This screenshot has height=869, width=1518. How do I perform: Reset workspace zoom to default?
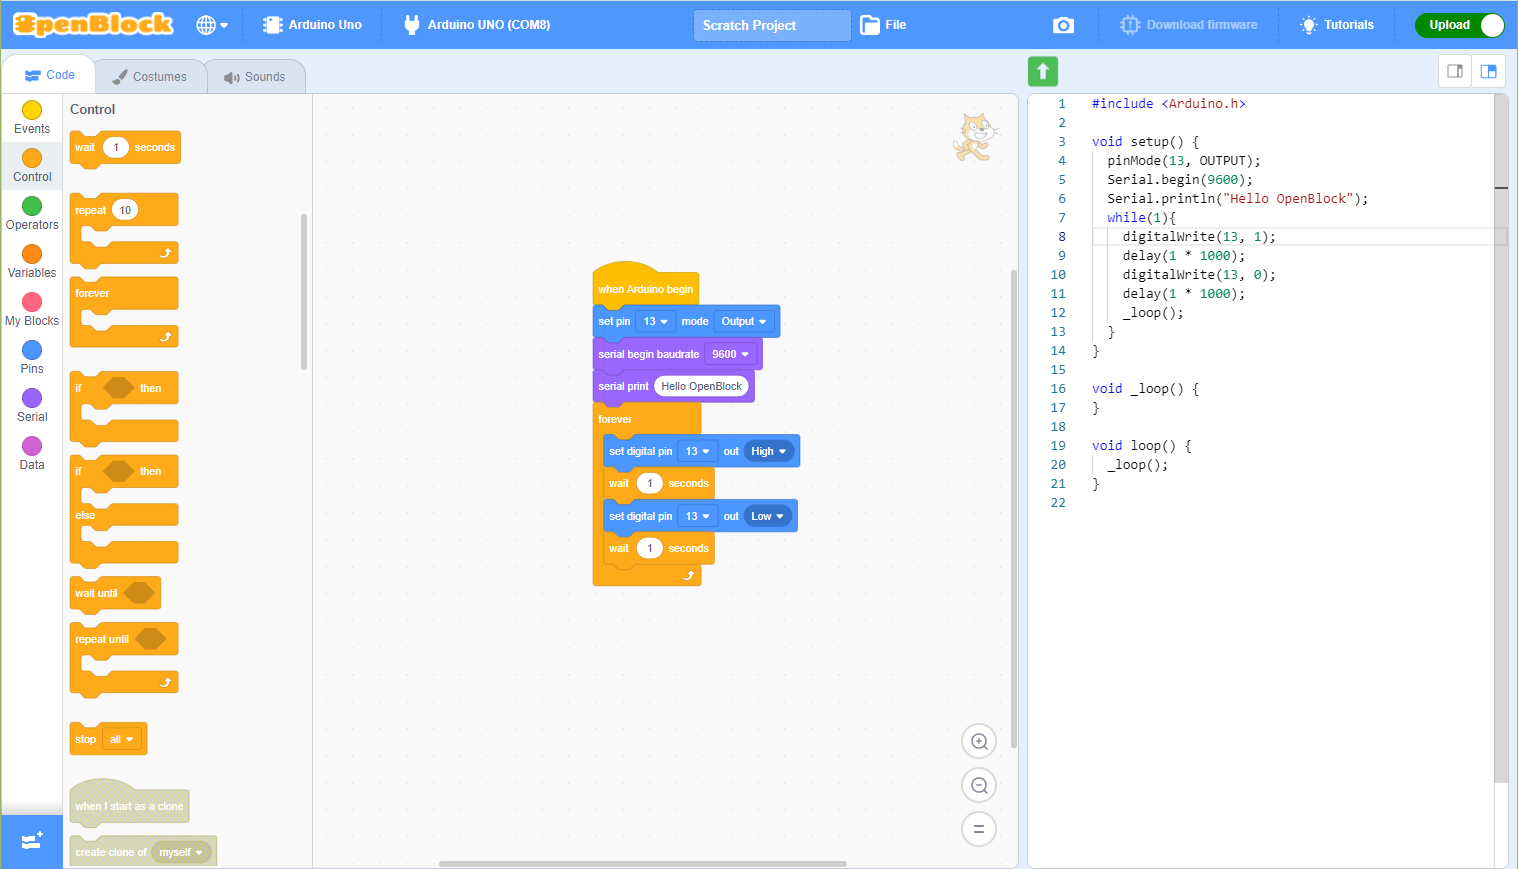[979, 829]
